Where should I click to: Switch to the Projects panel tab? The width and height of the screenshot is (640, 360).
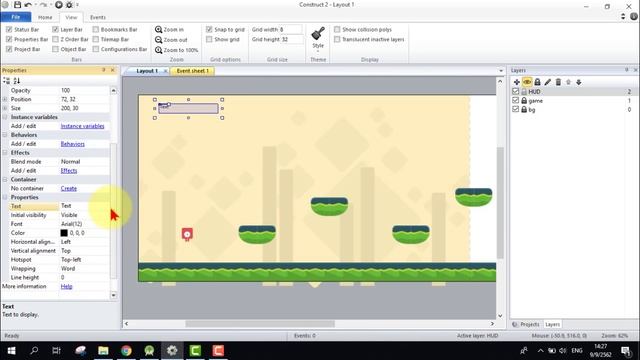527,324
